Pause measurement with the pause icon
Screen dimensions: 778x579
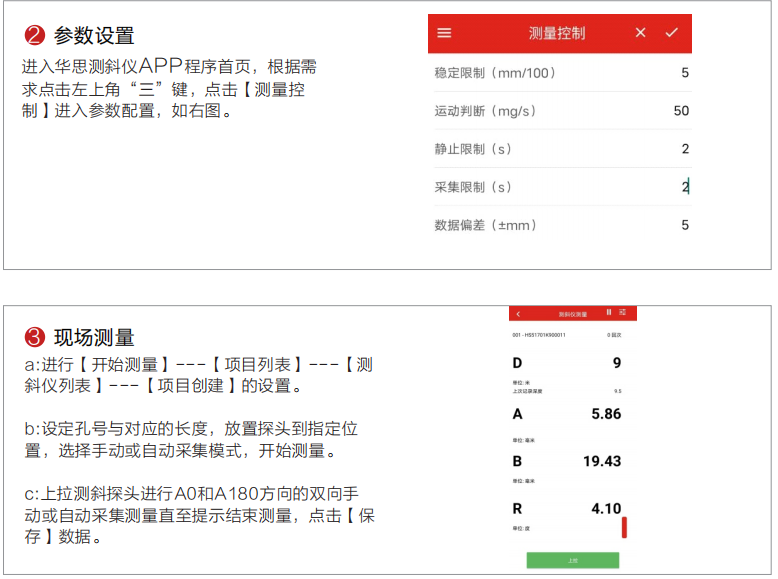[x=608, y=313]
